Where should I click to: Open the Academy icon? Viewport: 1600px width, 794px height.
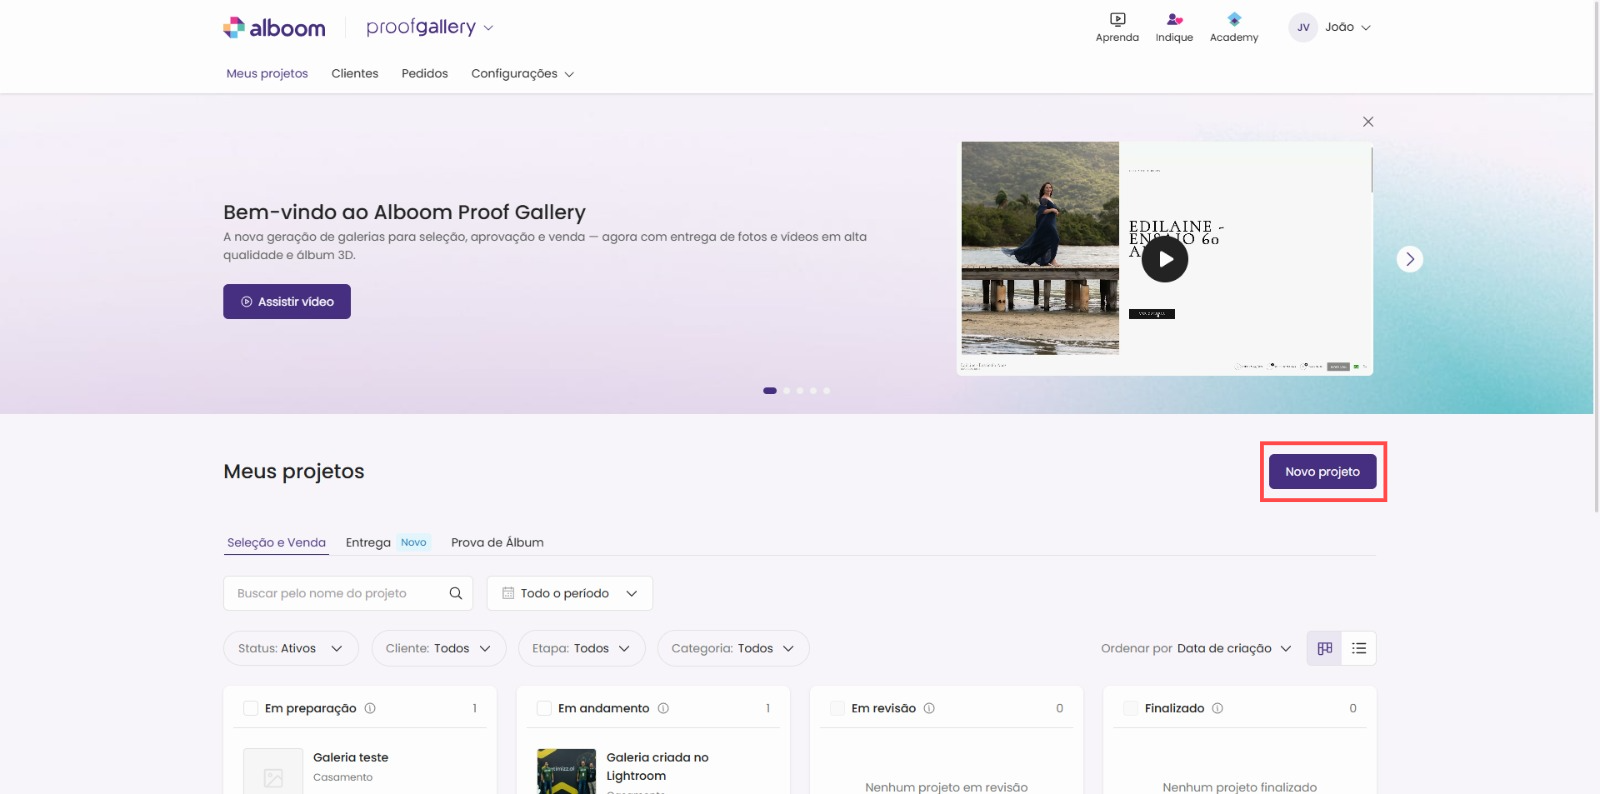[1234, 28]
